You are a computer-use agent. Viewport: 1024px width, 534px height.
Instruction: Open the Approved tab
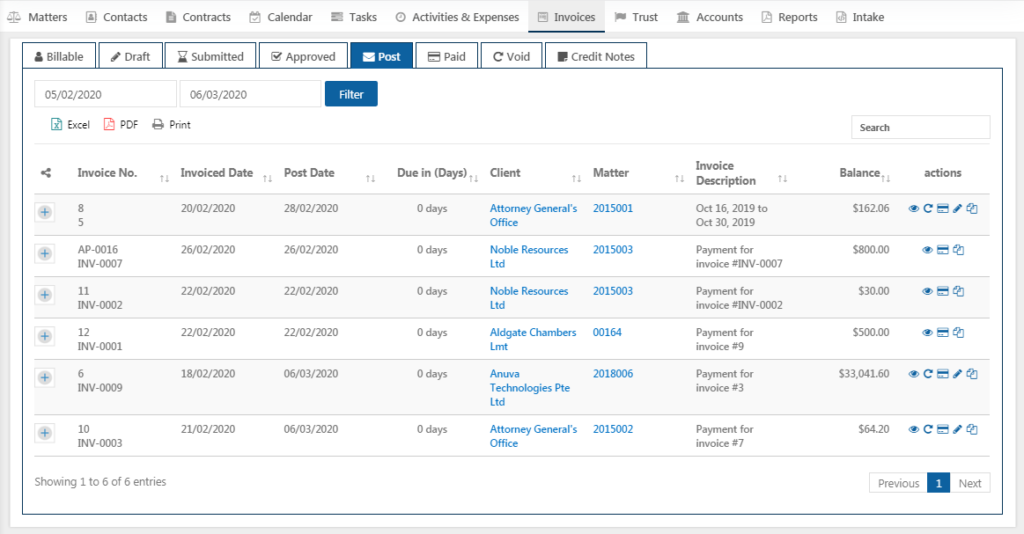point(303,56)
